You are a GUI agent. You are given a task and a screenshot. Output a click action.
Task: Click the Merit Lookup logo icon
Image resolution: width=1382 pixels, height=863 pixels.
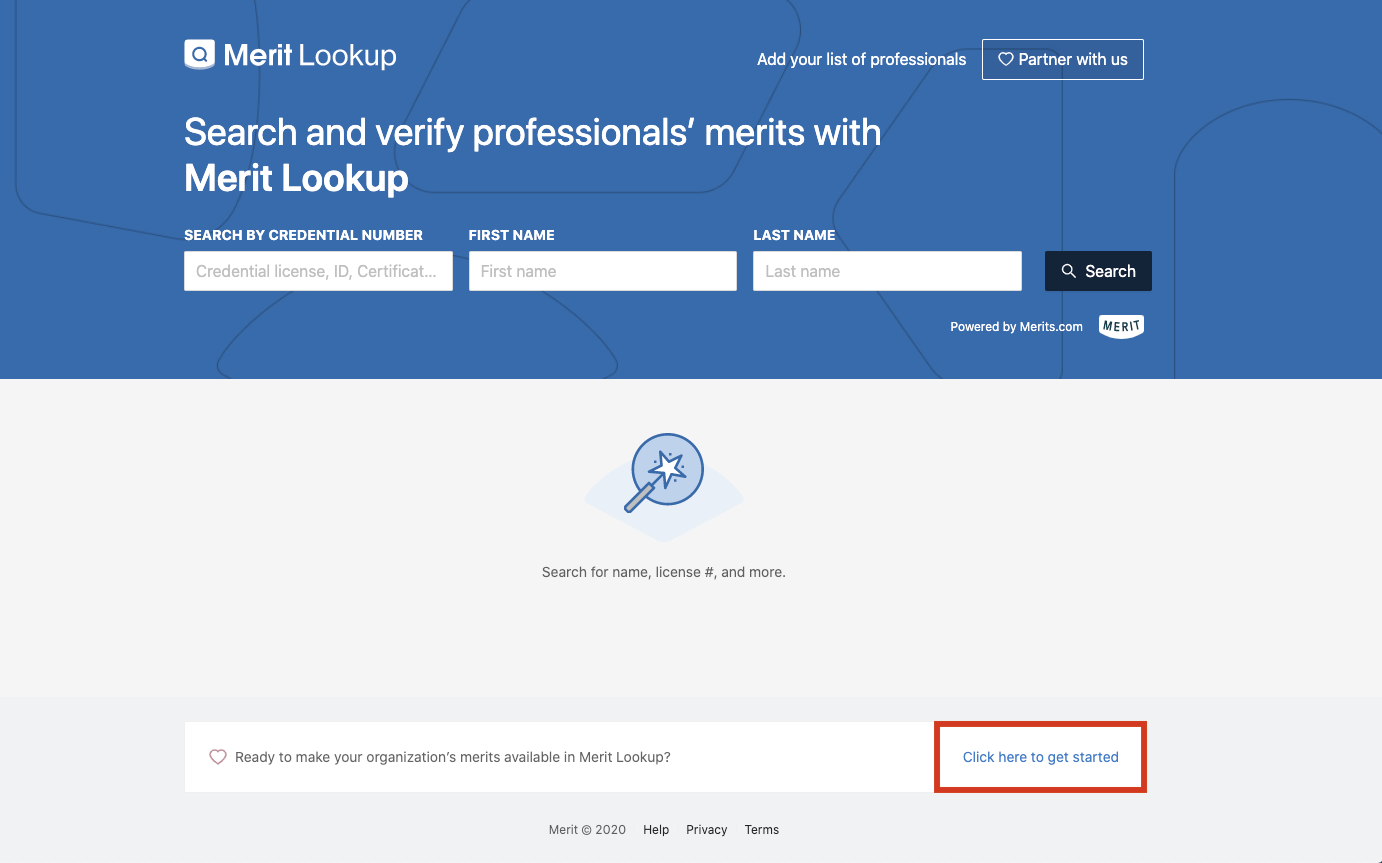pos(200,55)
